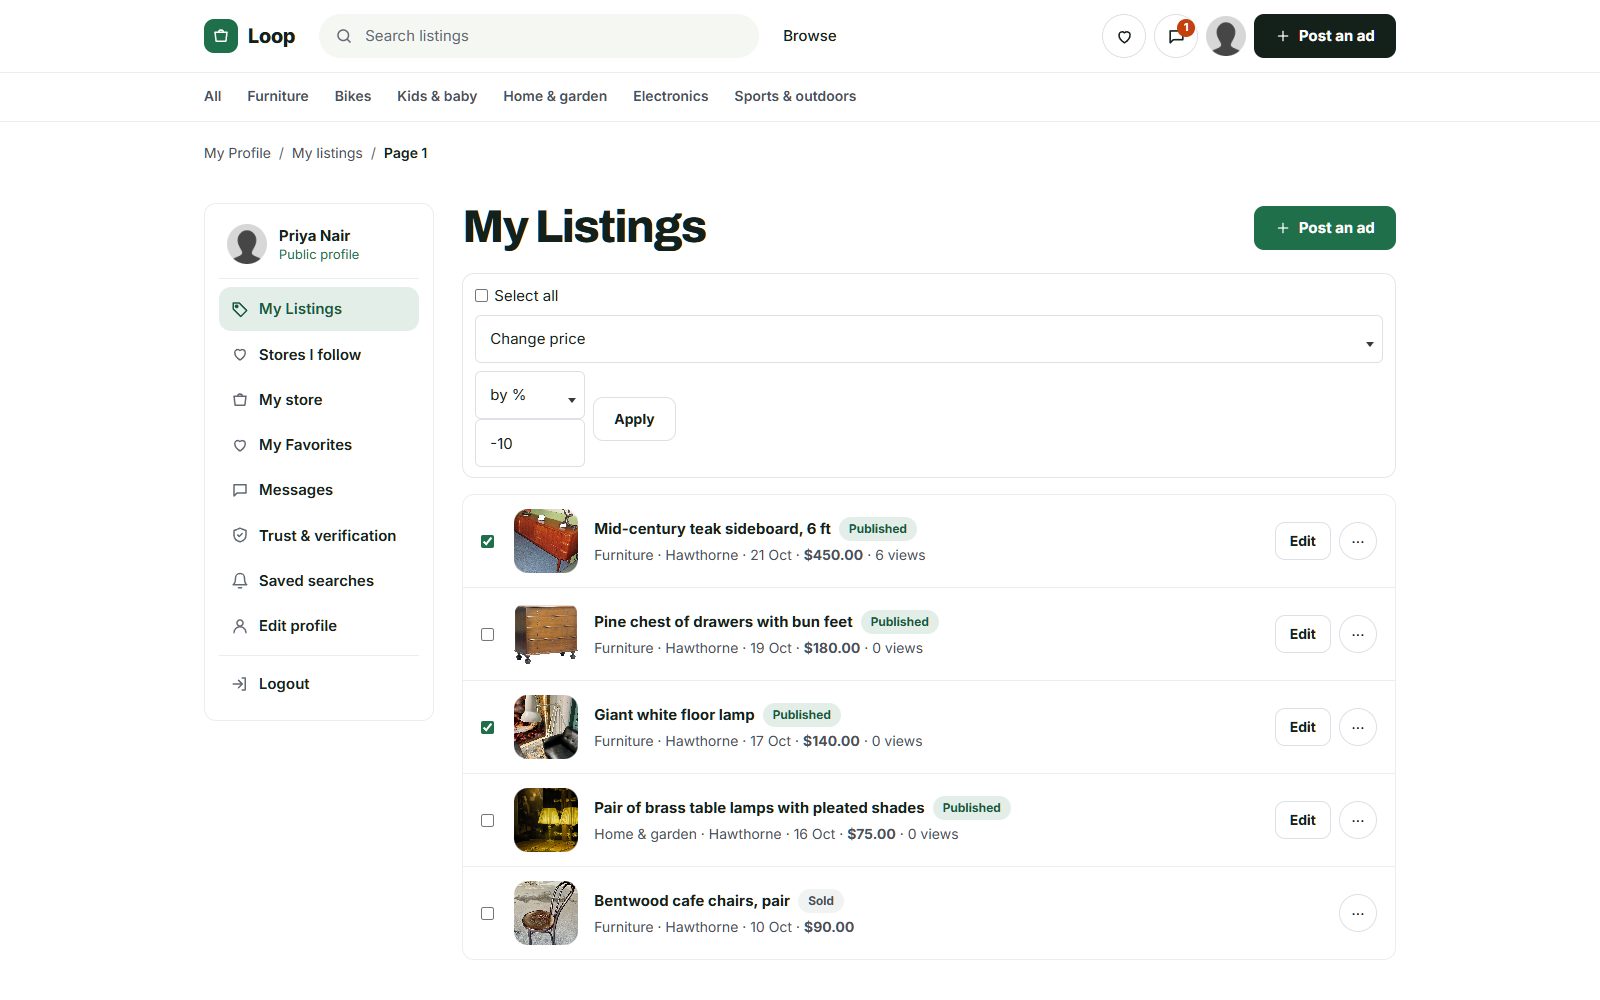Apply the bulk price change
The image size is (1600, 1000).
[x=634, y=419]
